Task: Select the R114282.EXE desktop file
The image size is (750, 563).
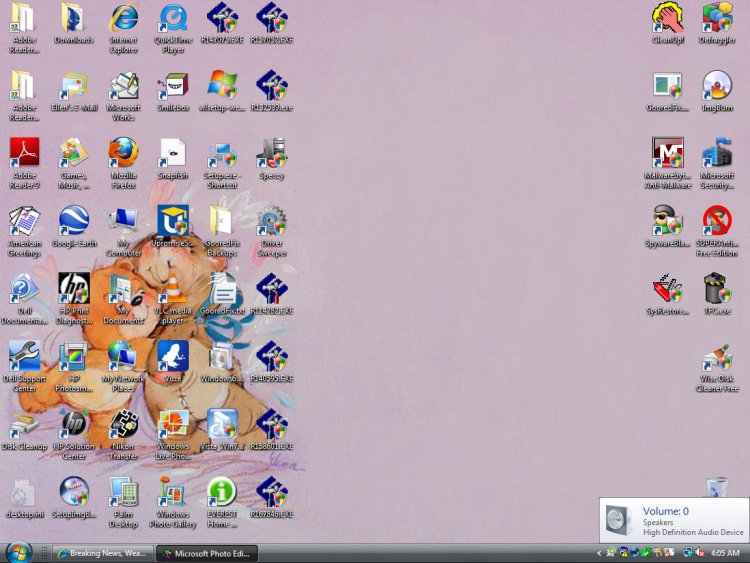Action: (x=272, y=295)
